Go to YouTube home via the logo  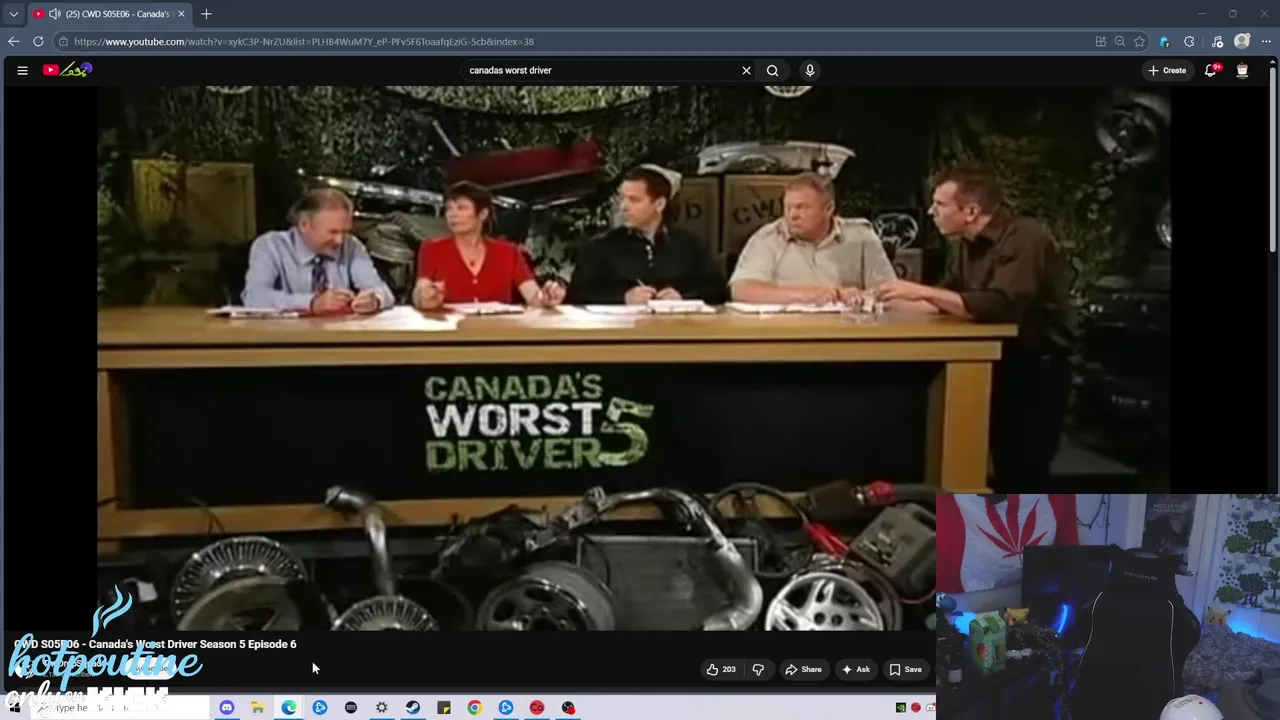pos(67,70)
